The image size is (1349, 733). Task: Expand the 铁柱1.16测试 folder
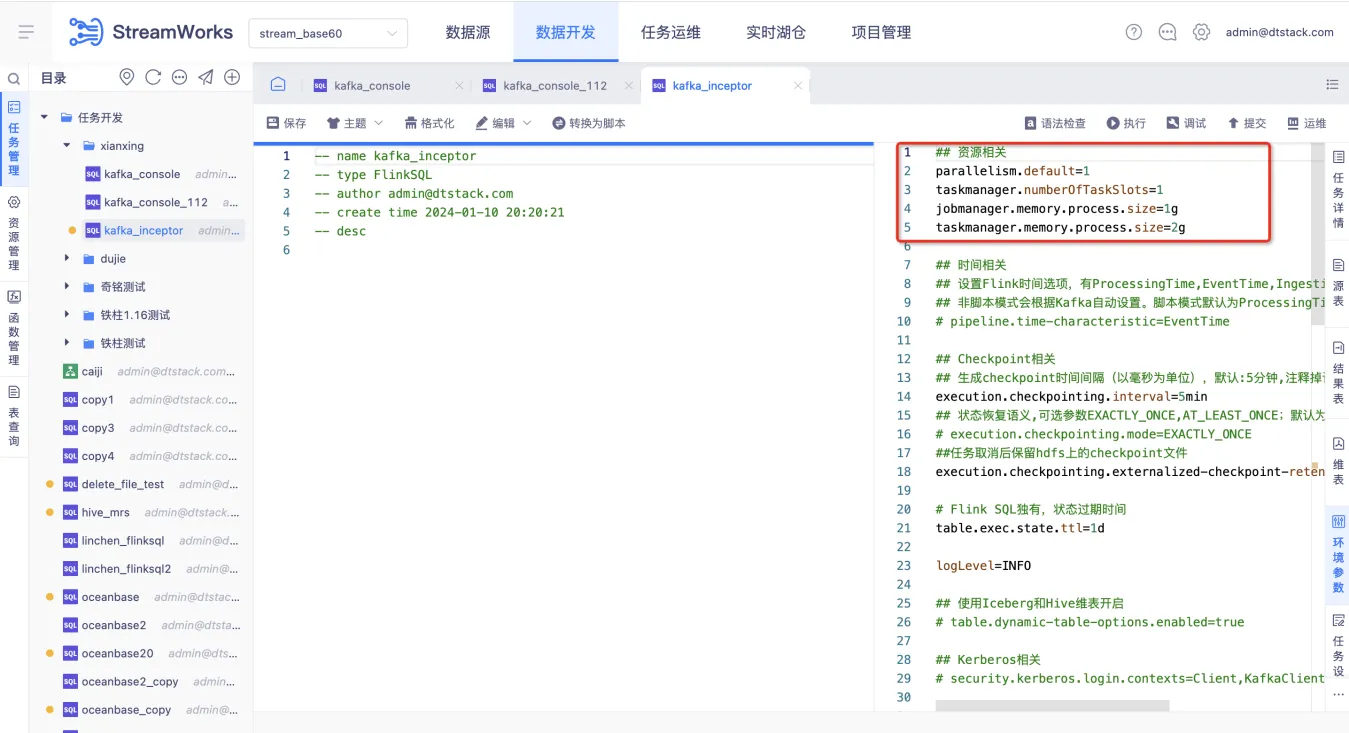click(x=67, y=314)
